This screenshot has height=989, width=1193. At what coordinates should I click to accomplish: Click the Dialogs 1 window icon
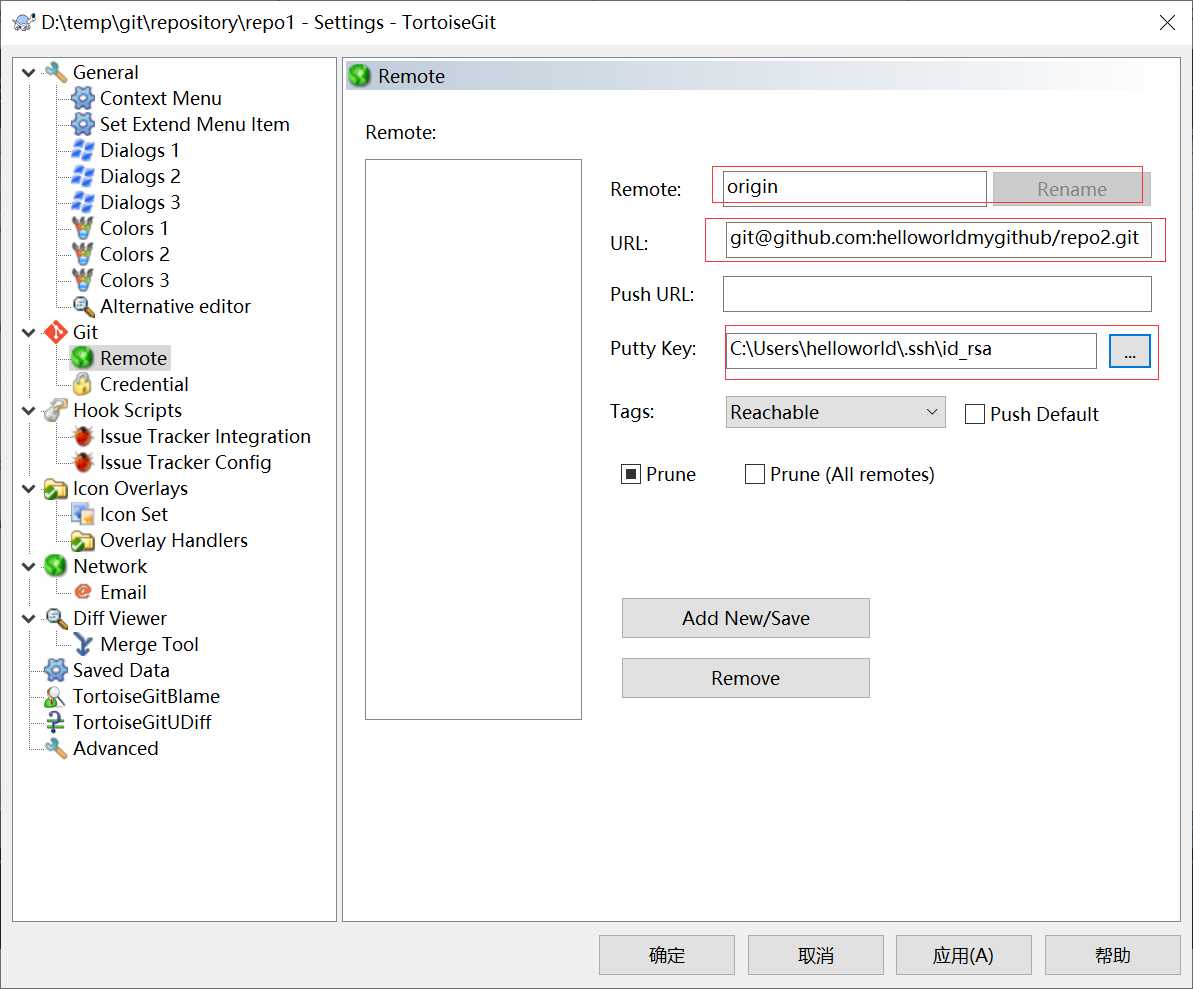click(x=82, y=151)
